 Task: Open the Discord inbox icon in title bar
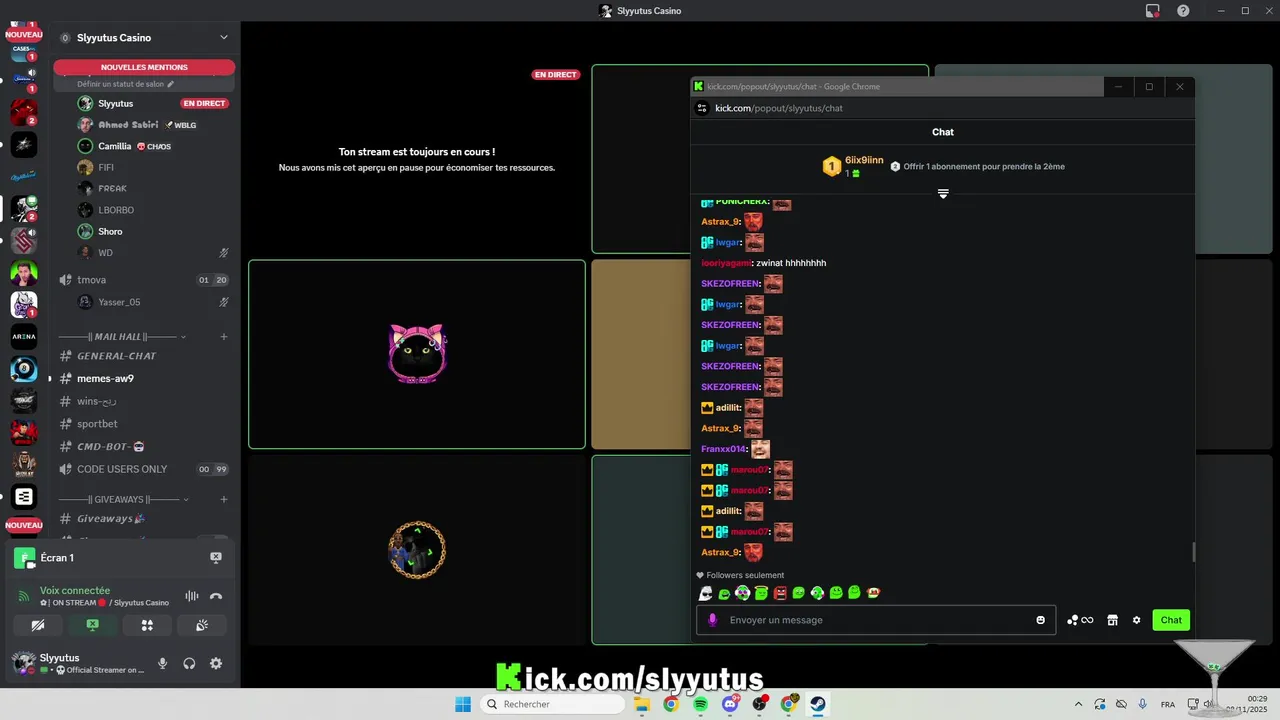pos(1153,11)
